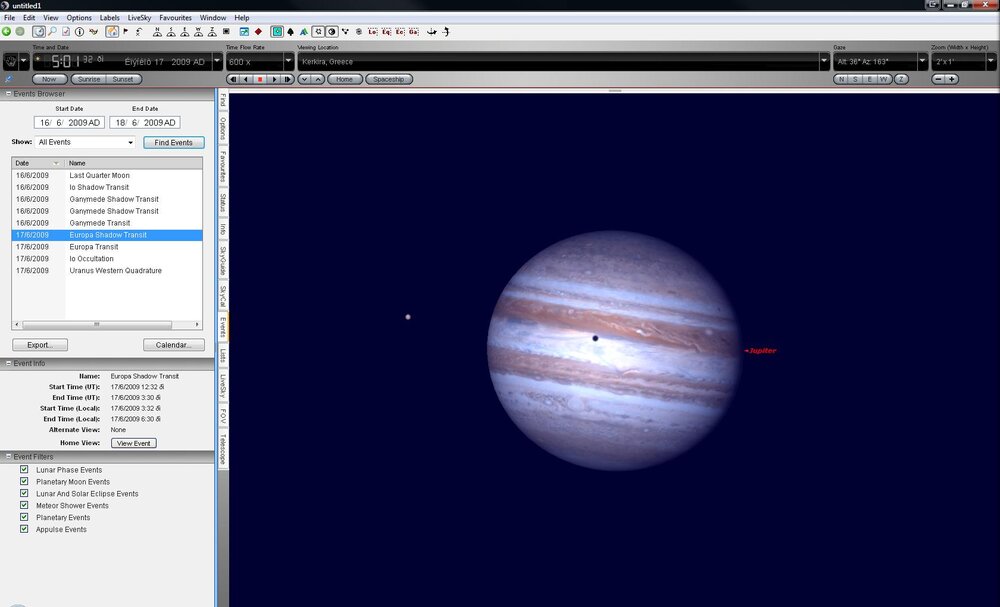
Task: Click the rocket icon on the toolbar
Action: click(x=444, y=31)
